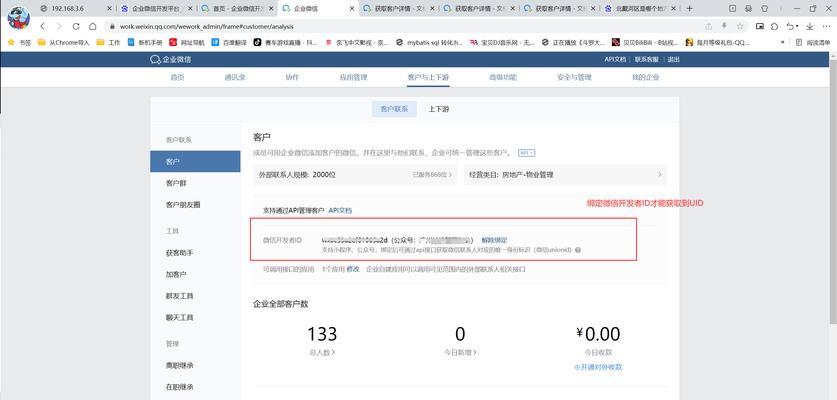Click the unionid help question mark icon
Image resolution: width=837 pixels, height=400 pixels.
(578, 249)
